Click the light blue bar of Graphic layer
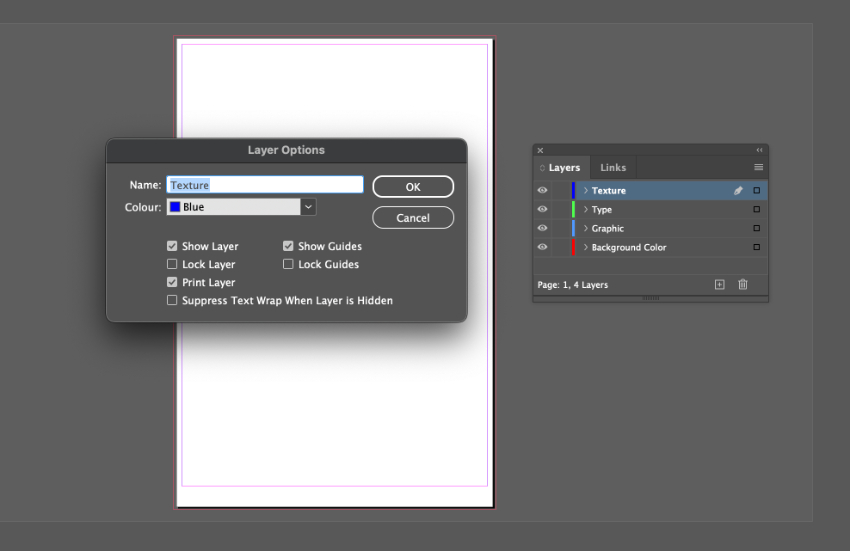The image size is (850, 551). coord(574,228)
